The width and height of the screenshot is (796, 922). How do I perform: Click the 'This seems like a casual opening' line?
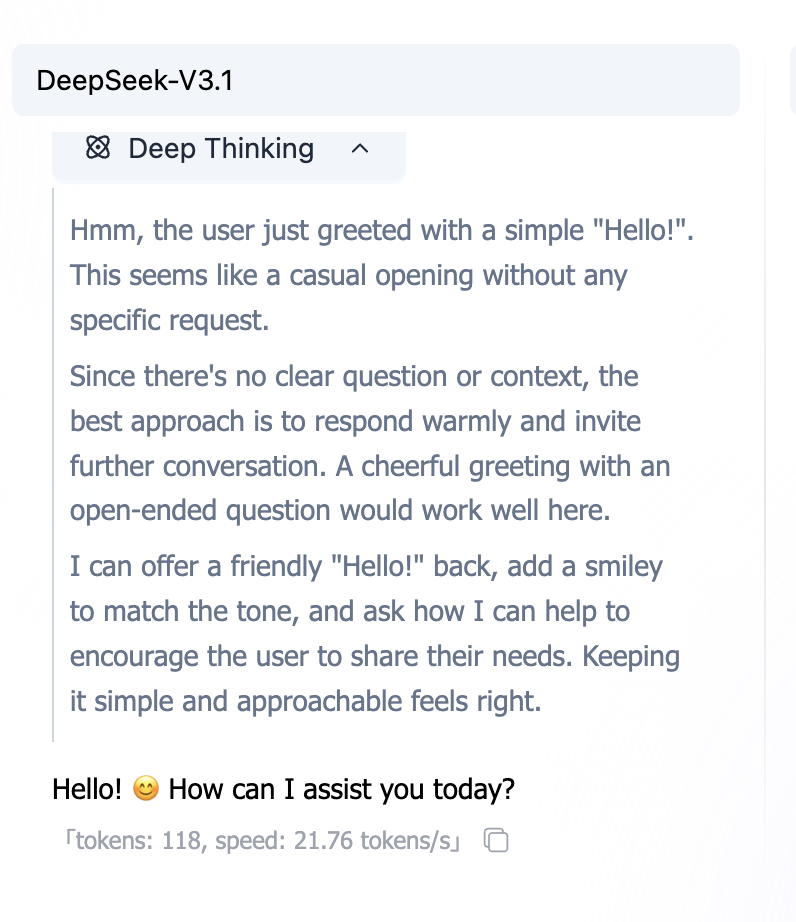pyautogui.click(x=348, y=275)
